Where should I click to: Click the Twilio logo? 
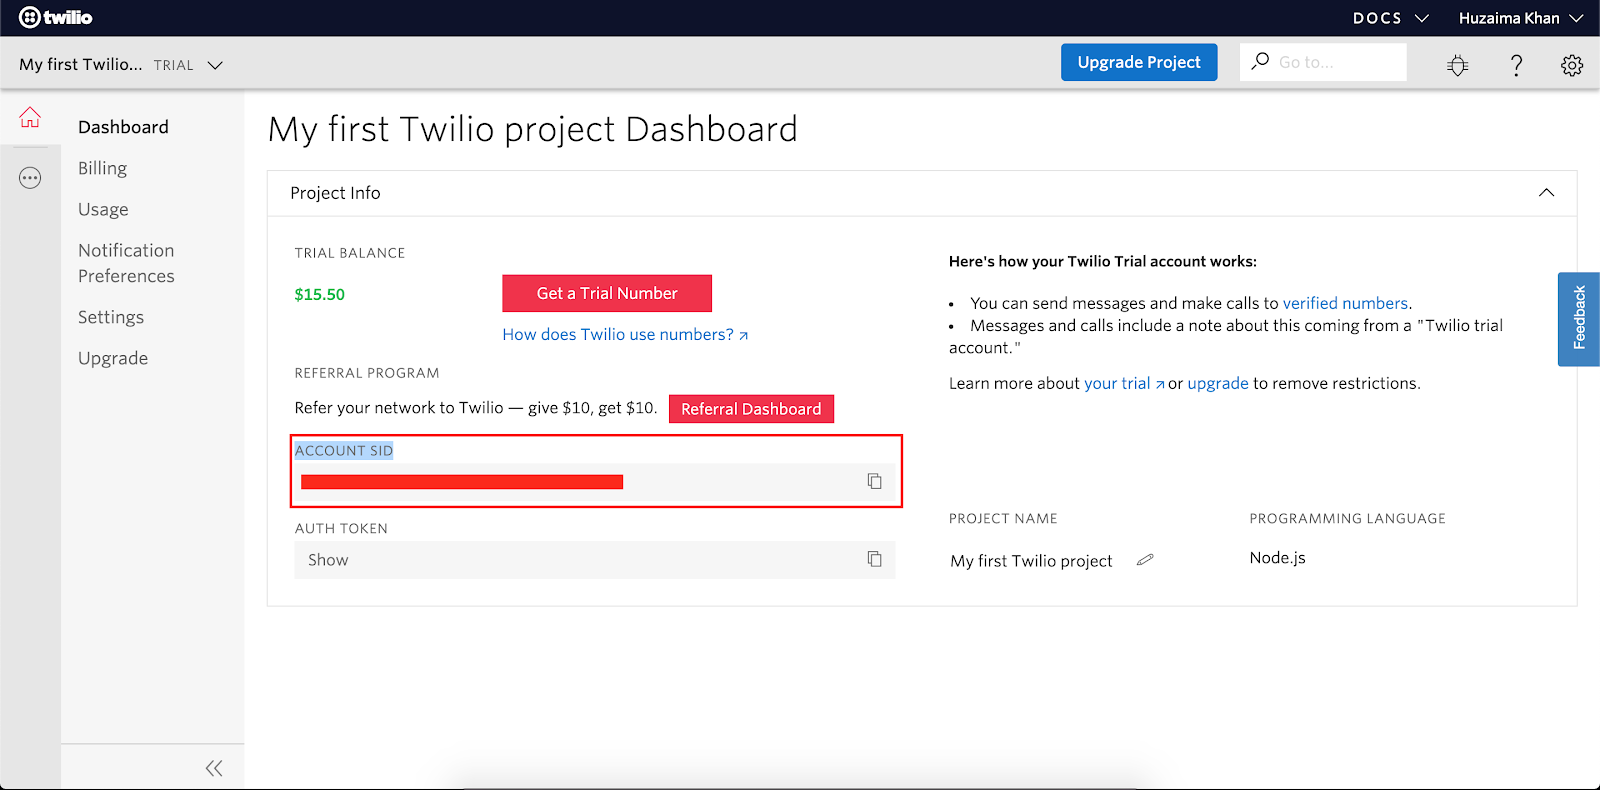56,17
